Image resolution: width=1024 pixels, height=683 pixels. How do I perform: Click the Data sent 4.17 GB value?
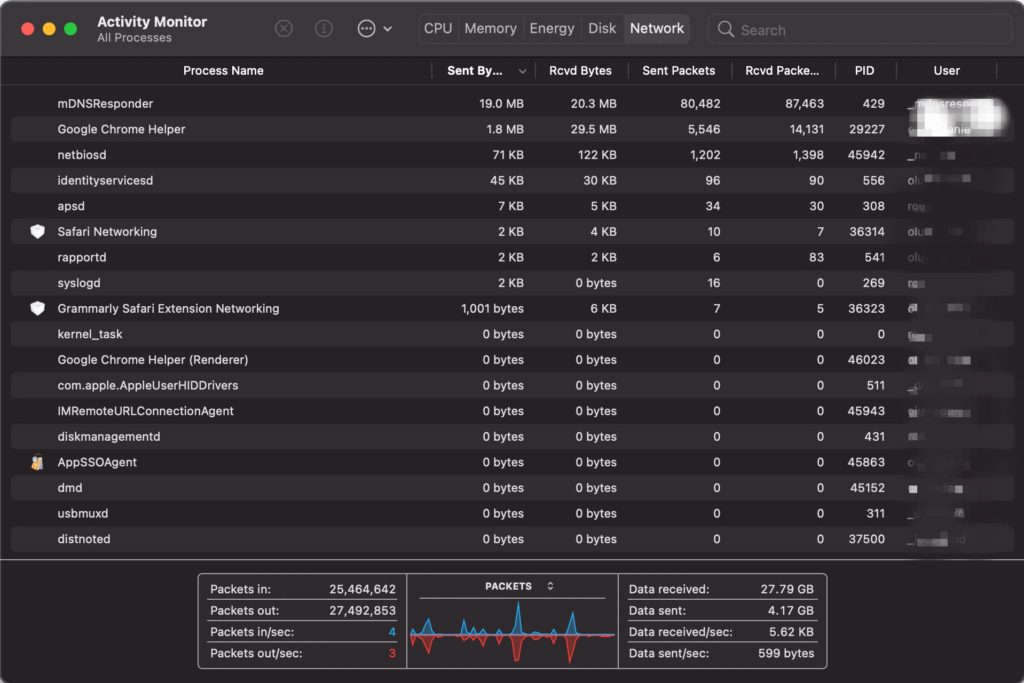[x=790, y=611]
